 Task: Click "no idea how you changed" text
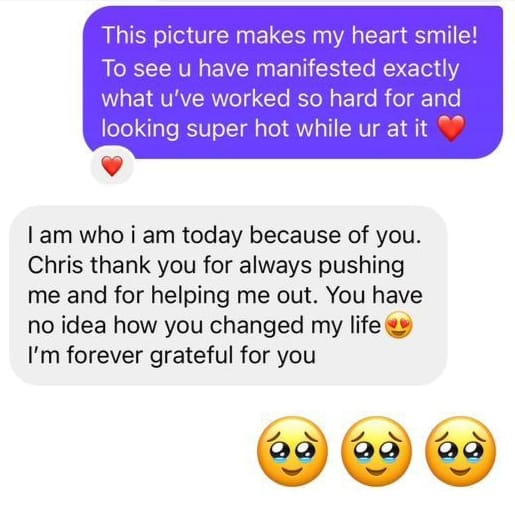[x=165, y=325]
